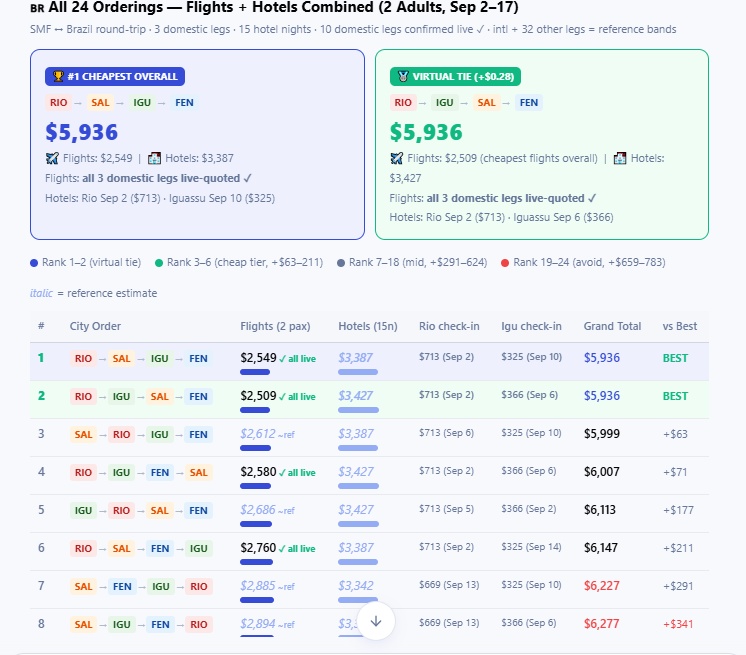The height and width of the screenshot is (655, 746).
Task: Click the $6,227 grand total in row 7
Action: [x=601, y=586]
